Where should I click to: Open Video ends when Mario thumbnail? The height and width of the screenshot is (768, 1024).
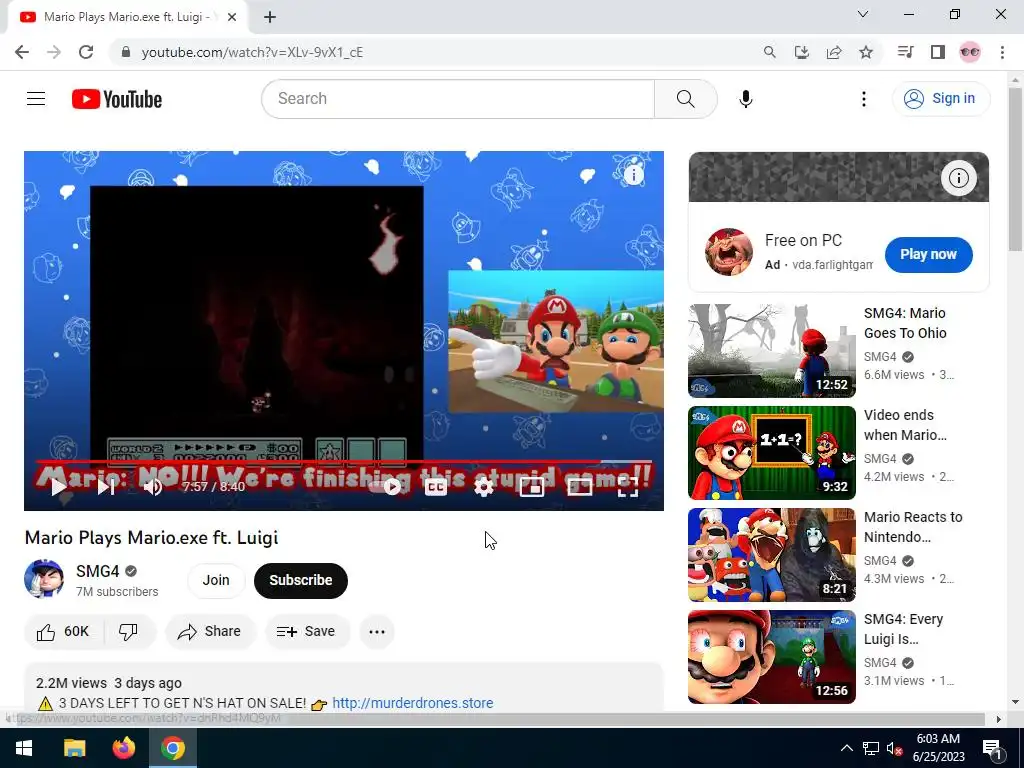(771, 453)
